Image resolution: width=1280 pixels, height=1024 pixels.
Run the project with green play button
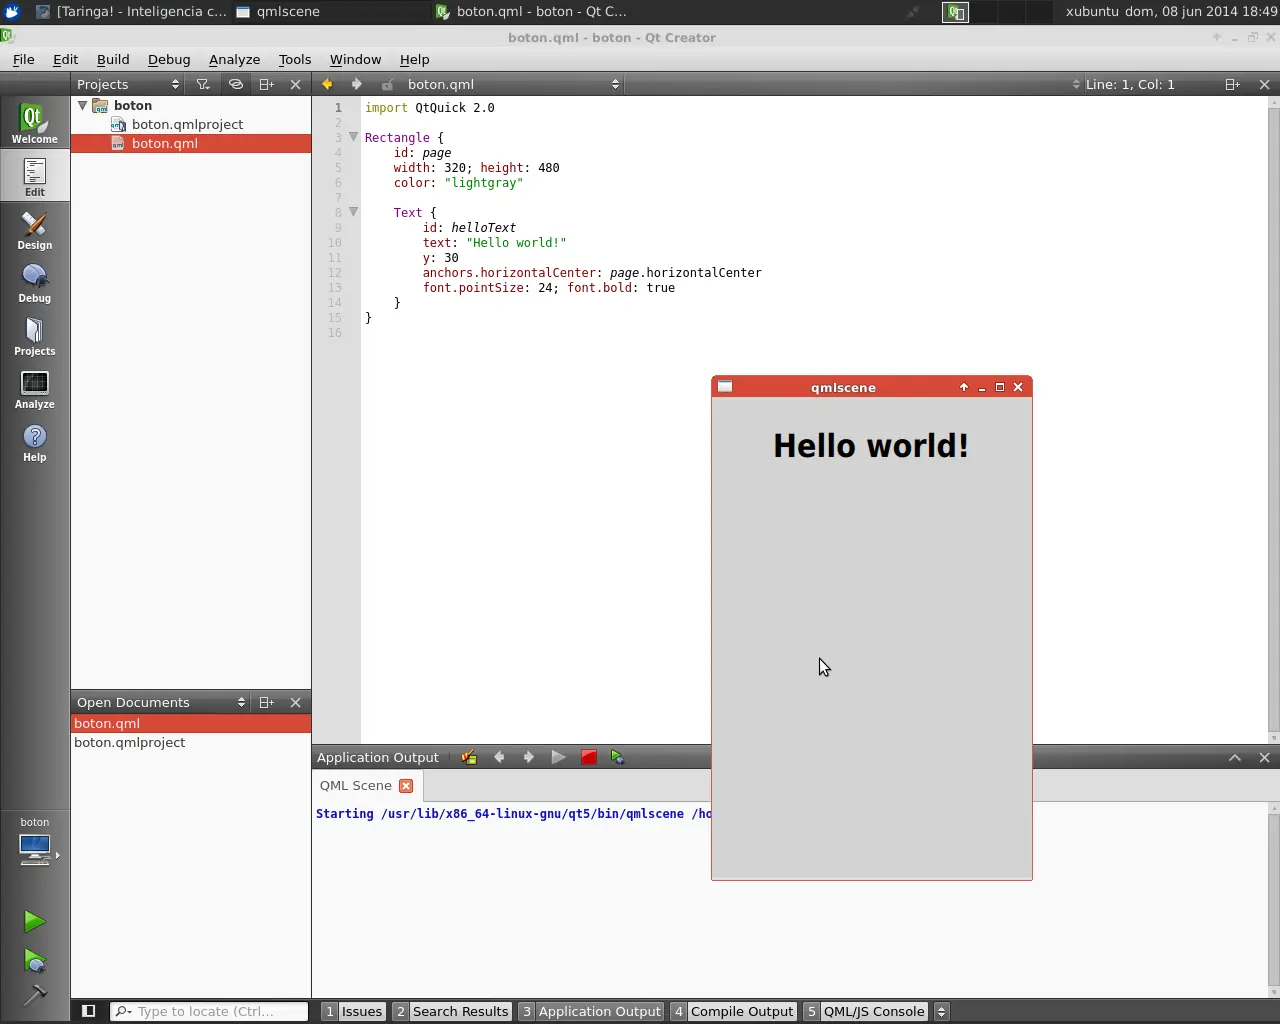[x=34, y=921]
